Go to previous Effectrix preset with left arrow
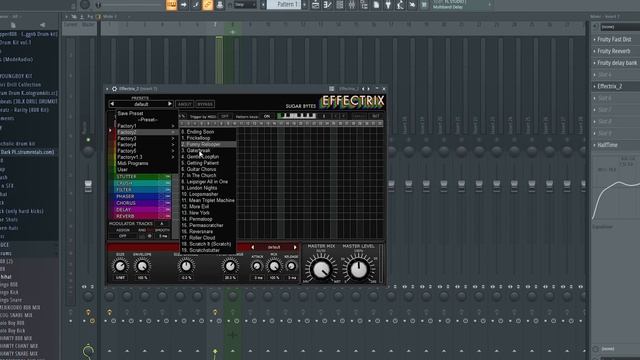The width and height of the screenshot is (640, 360). click(x=112, y=104)
